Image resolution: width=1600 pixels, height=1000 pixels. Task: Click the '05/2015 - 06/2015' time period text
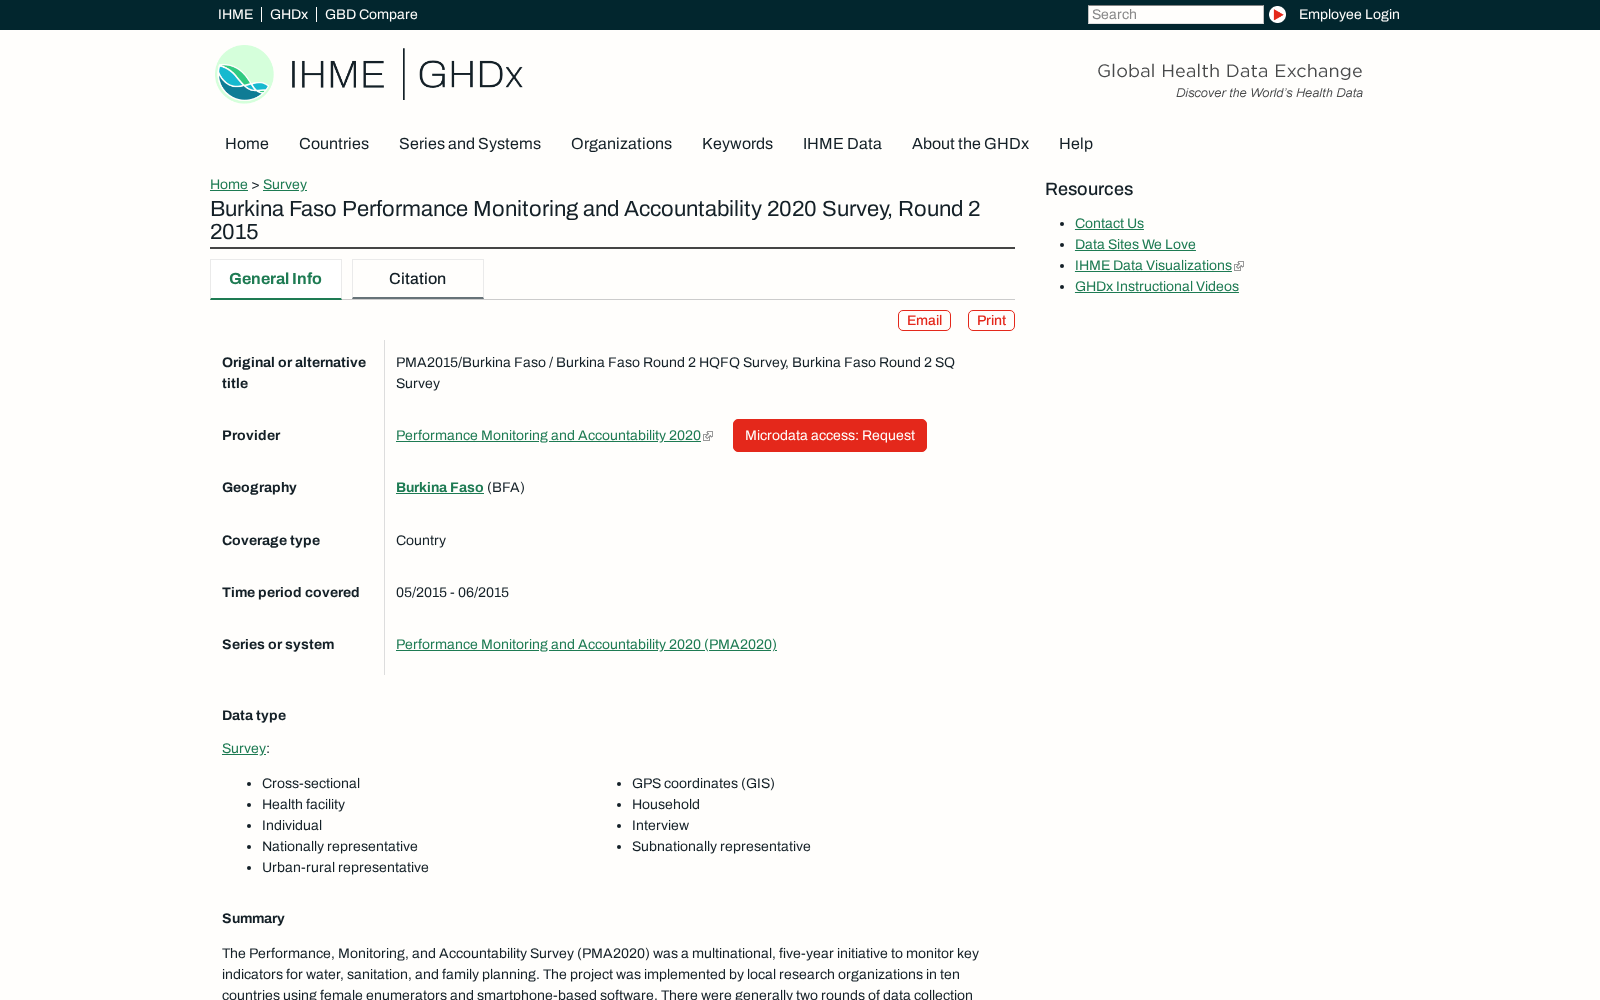tap(452, 593)
